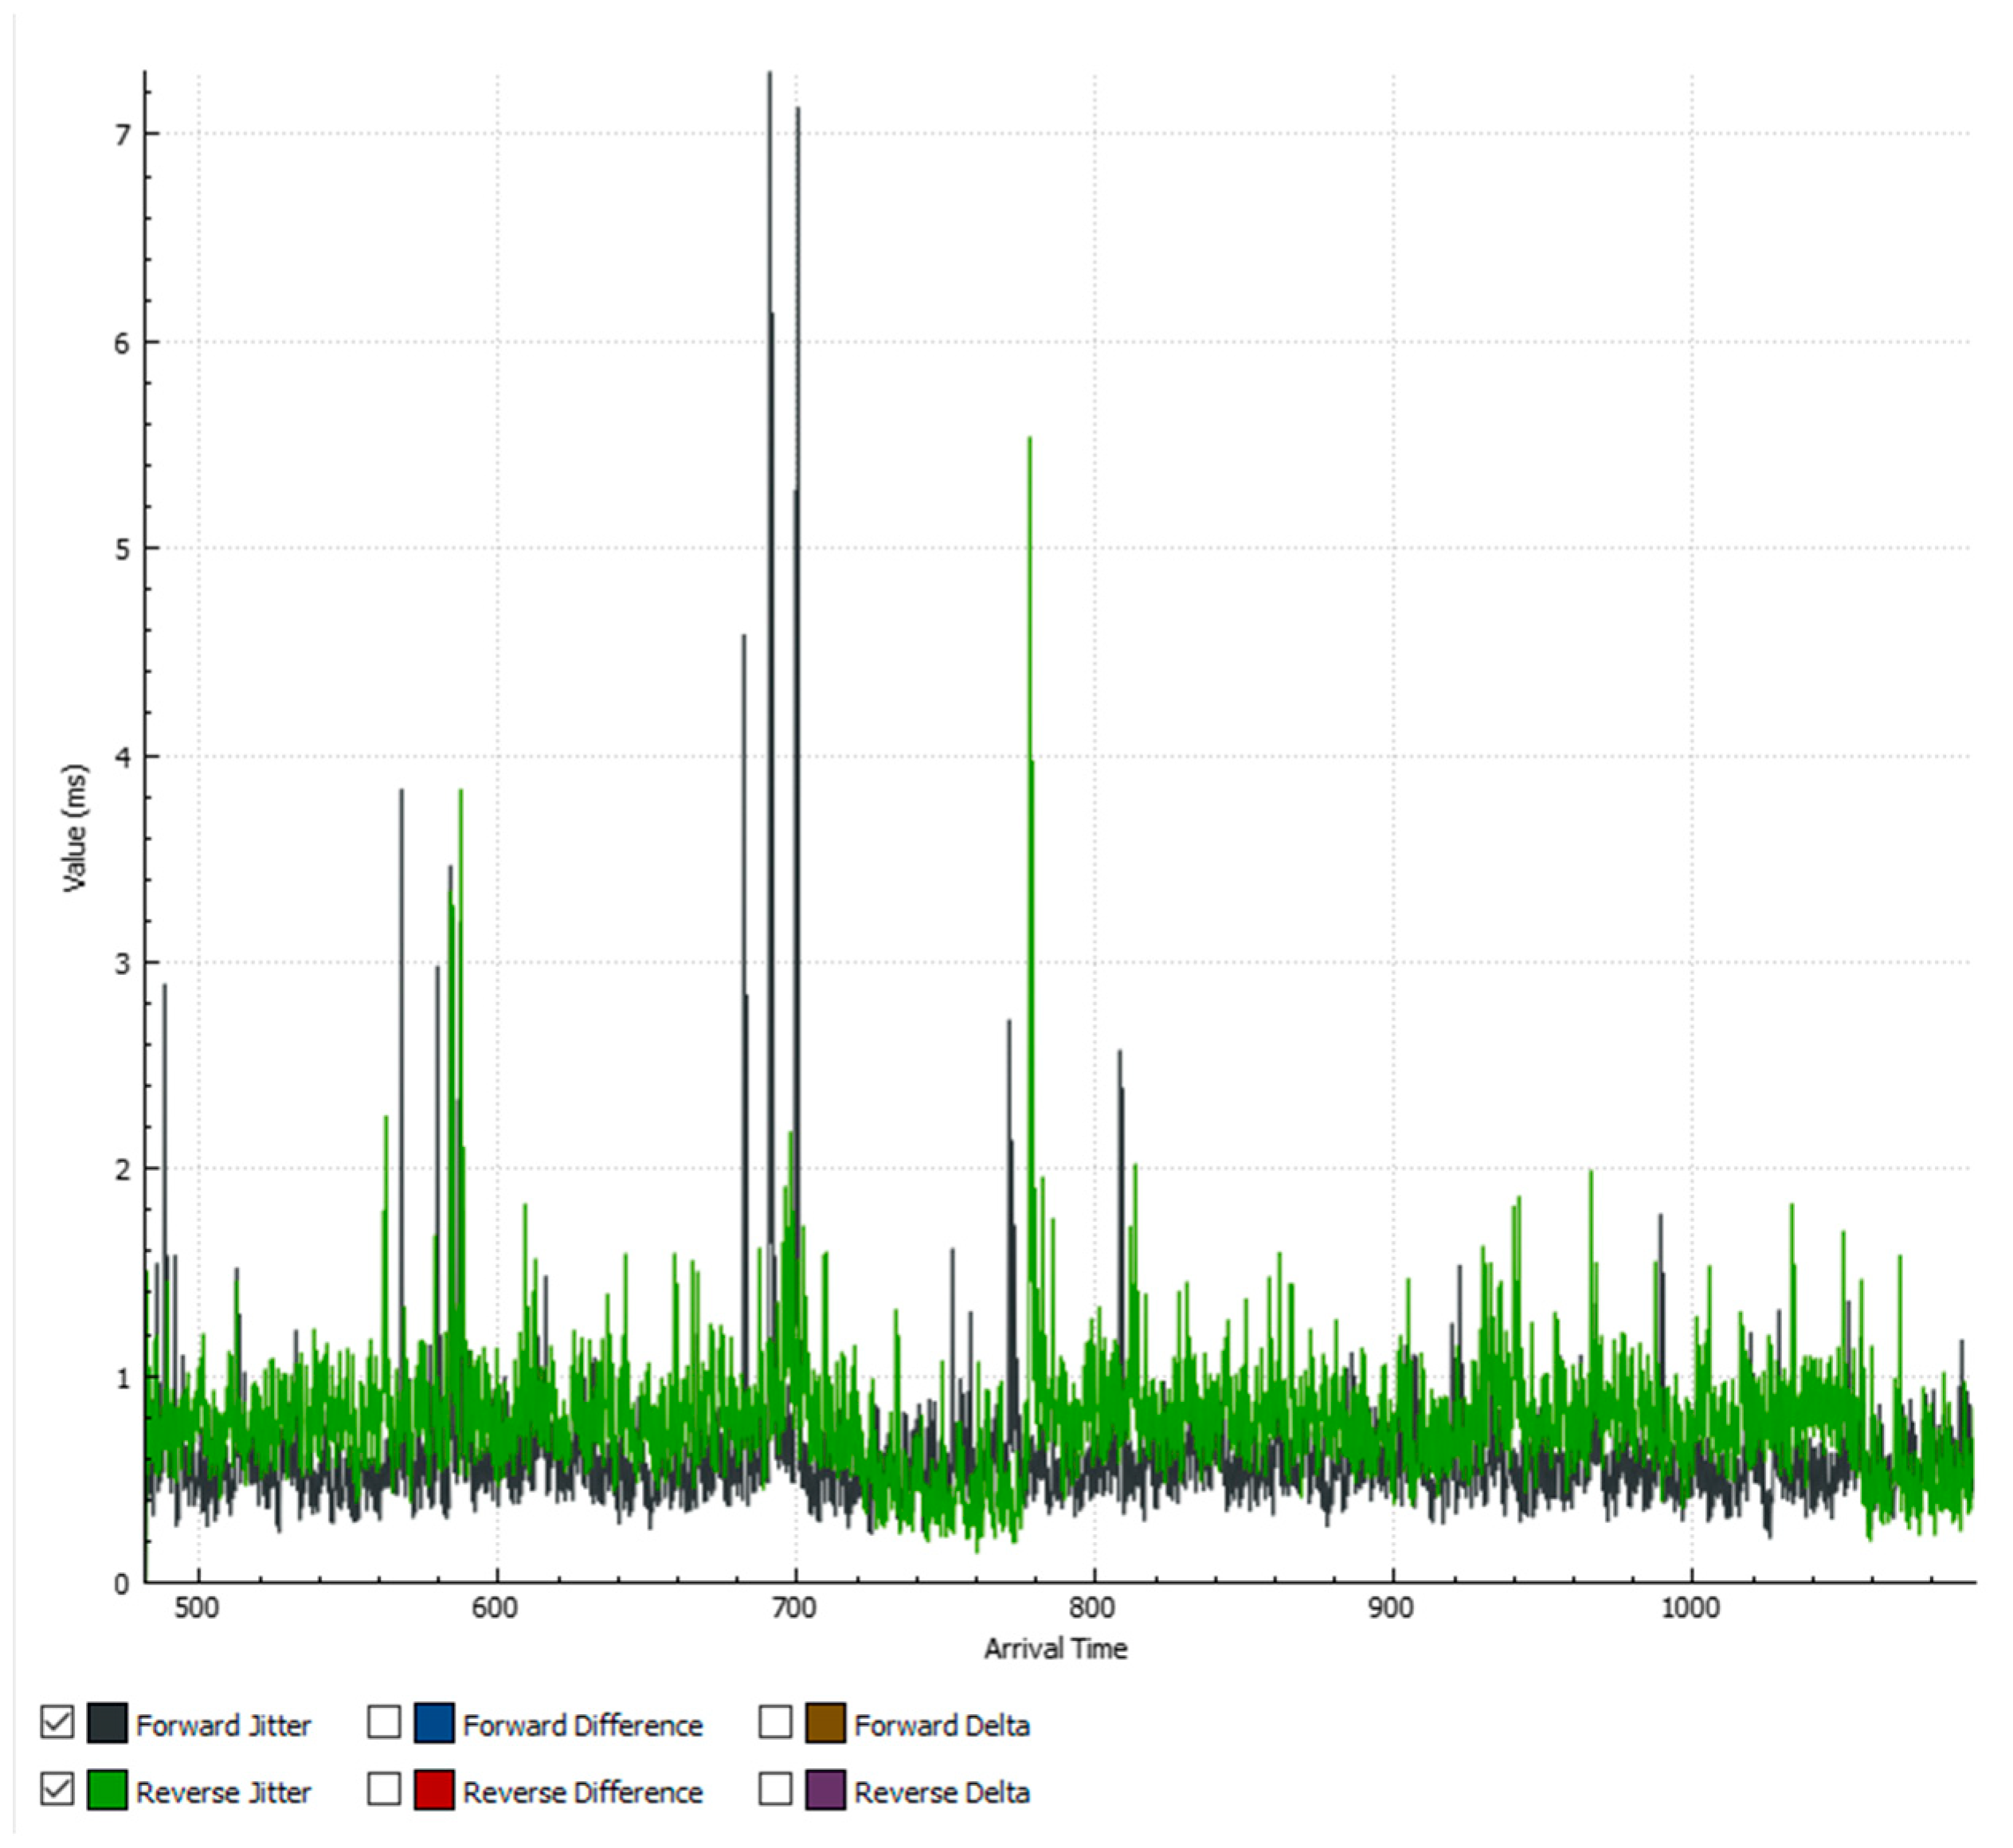Uncheck the Forward Jitter checkbox
Screen dimensions: 2013x1848
pos(57,1722)
